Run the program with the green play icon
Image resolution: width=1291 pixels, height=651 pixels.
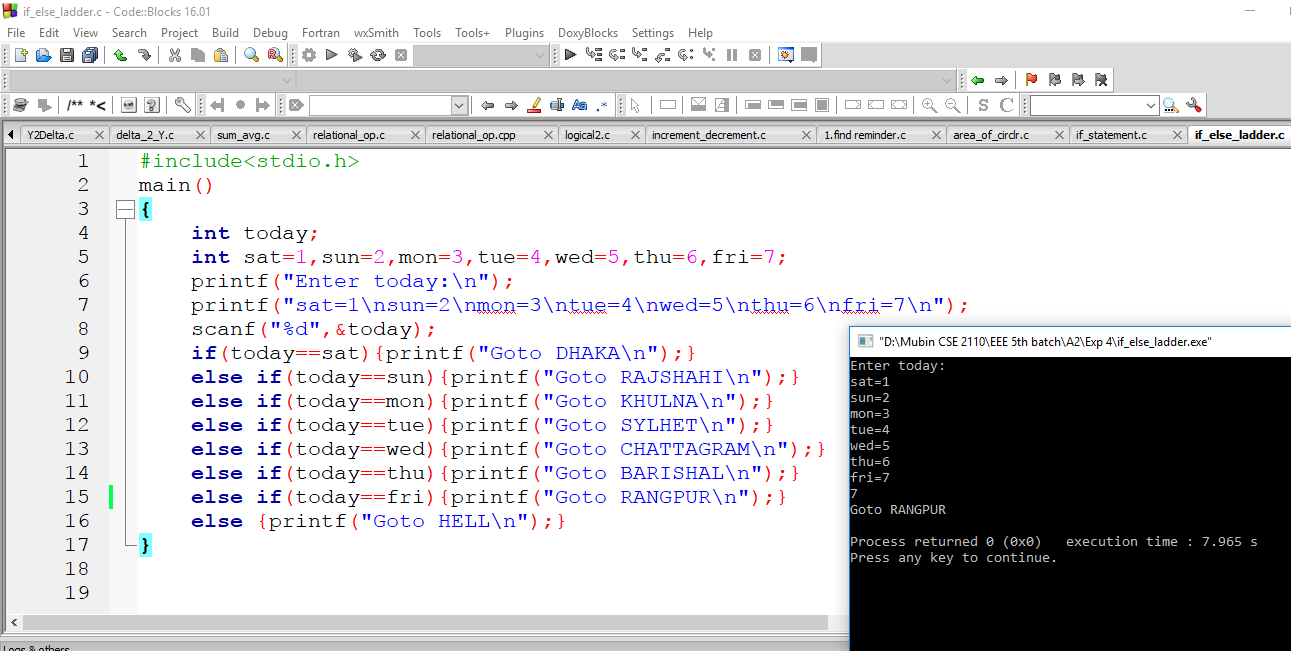pyautogui.click(x=331, y=55)
